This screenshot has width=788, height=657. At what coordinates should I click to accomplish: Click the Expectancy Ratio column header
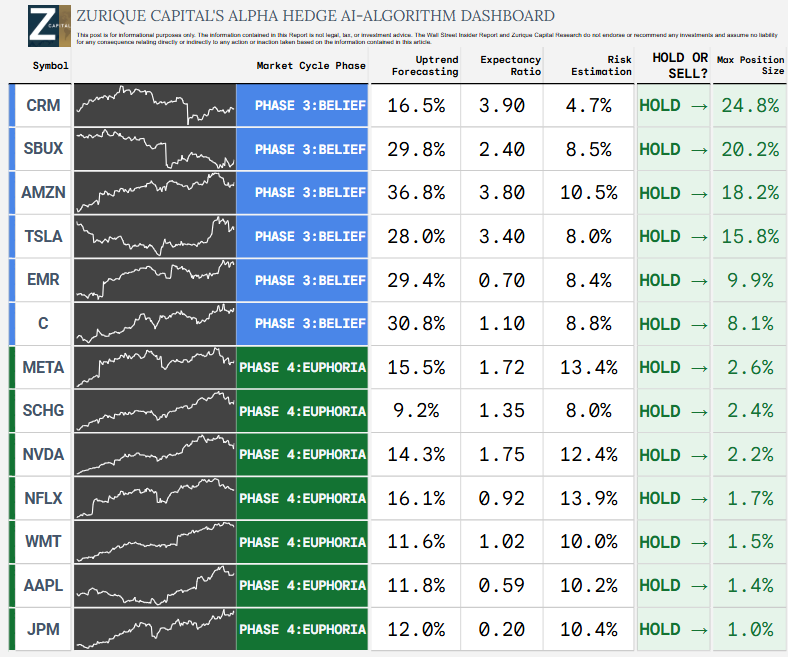(x=511, y=66)
